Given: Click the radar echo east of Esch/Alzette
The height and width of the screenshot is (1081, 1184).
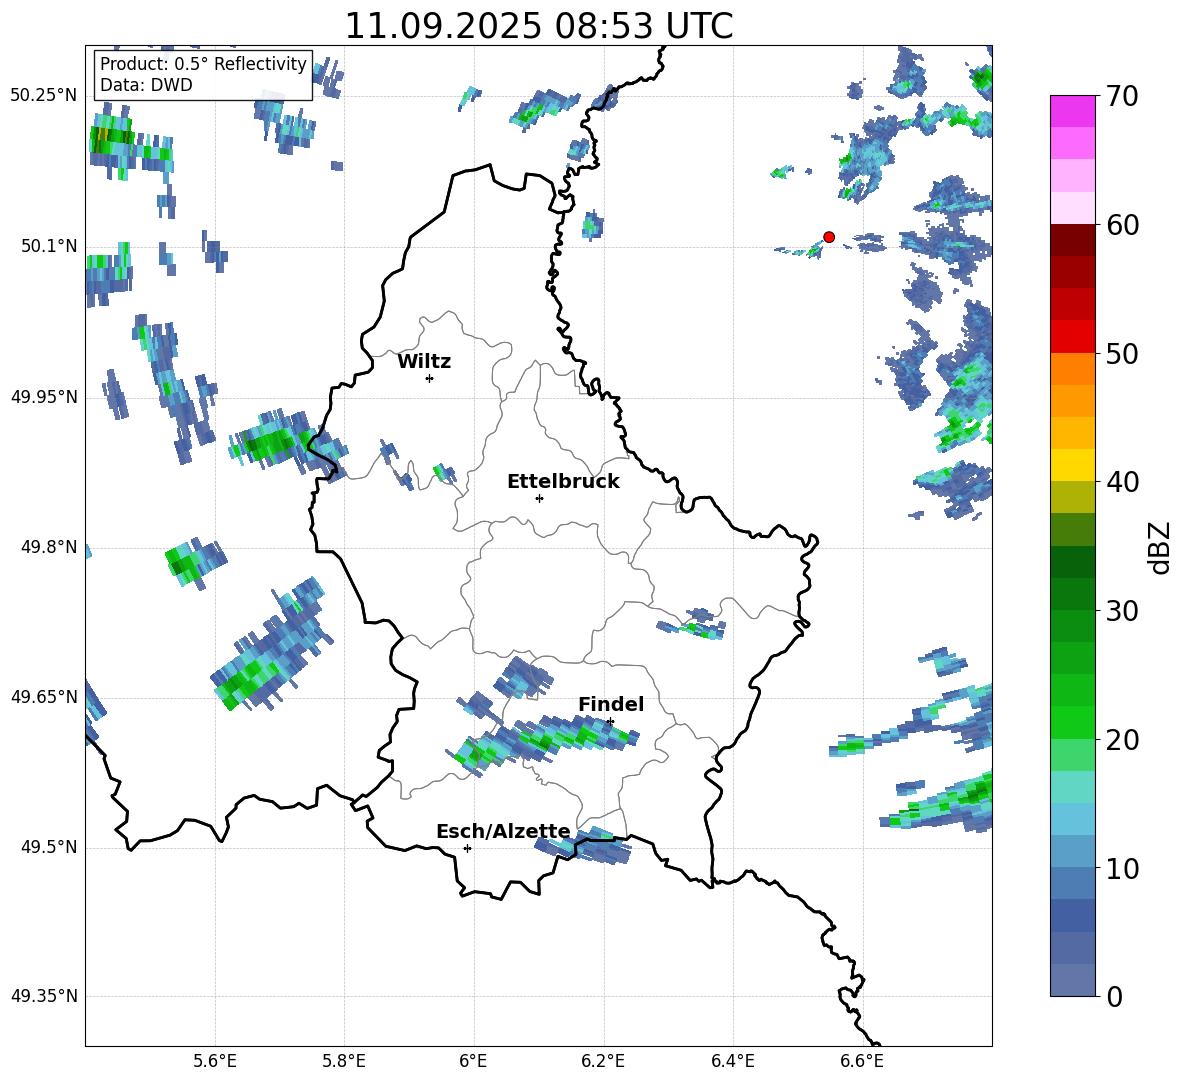Looking at the screenshot, I should coord(583,845).
